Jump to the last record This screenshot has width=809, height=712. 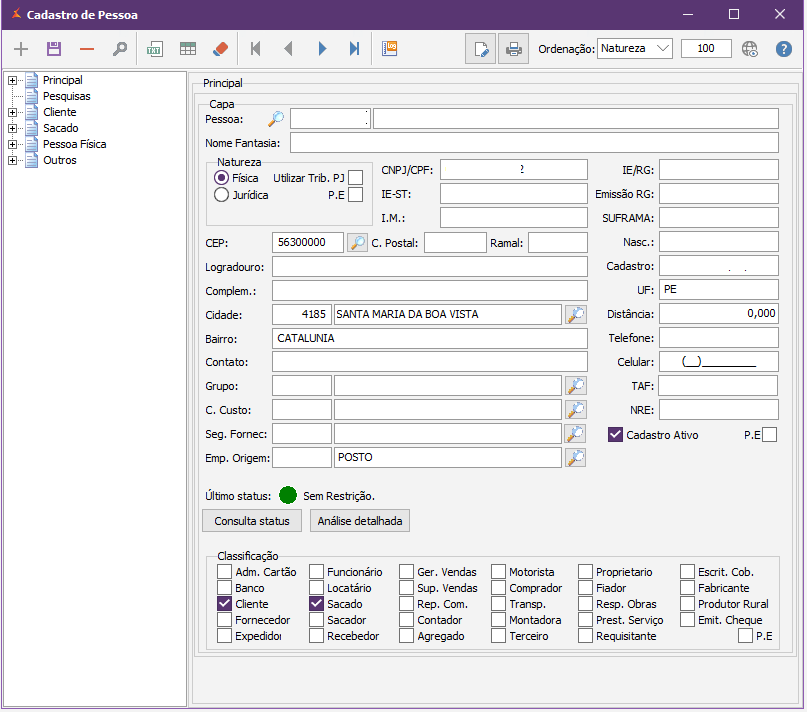tap(354, 49)
